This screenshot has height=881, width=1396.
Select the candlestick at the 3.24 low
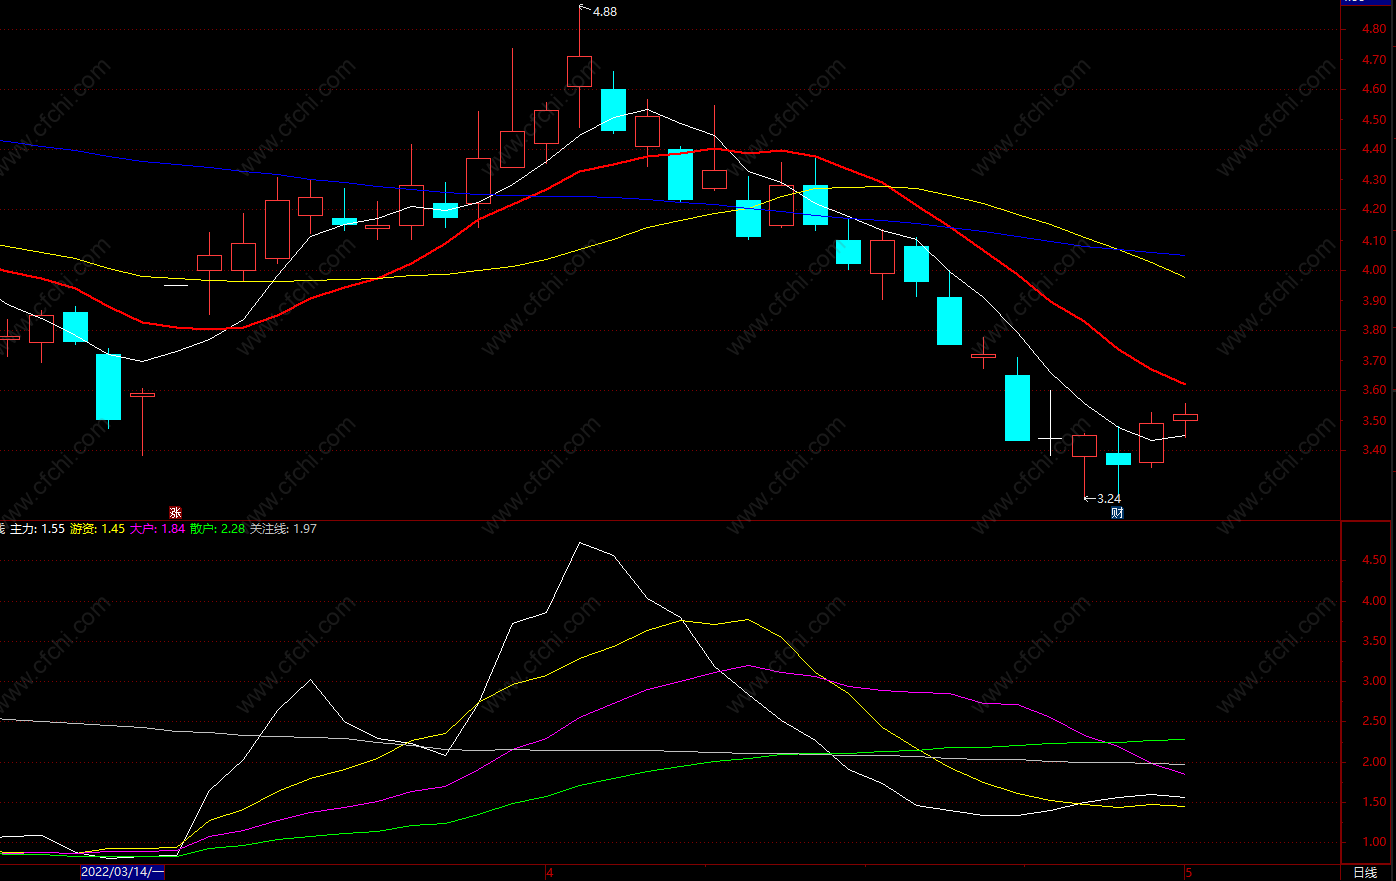[x=1084, y=446]
